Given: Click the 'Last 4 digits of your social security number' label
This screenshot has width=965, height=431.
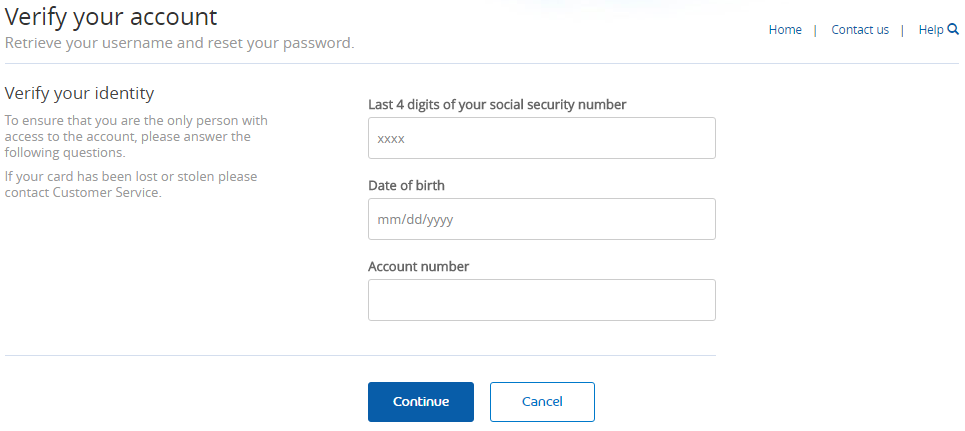Looking at the screenshot, I should pos(497,105).
